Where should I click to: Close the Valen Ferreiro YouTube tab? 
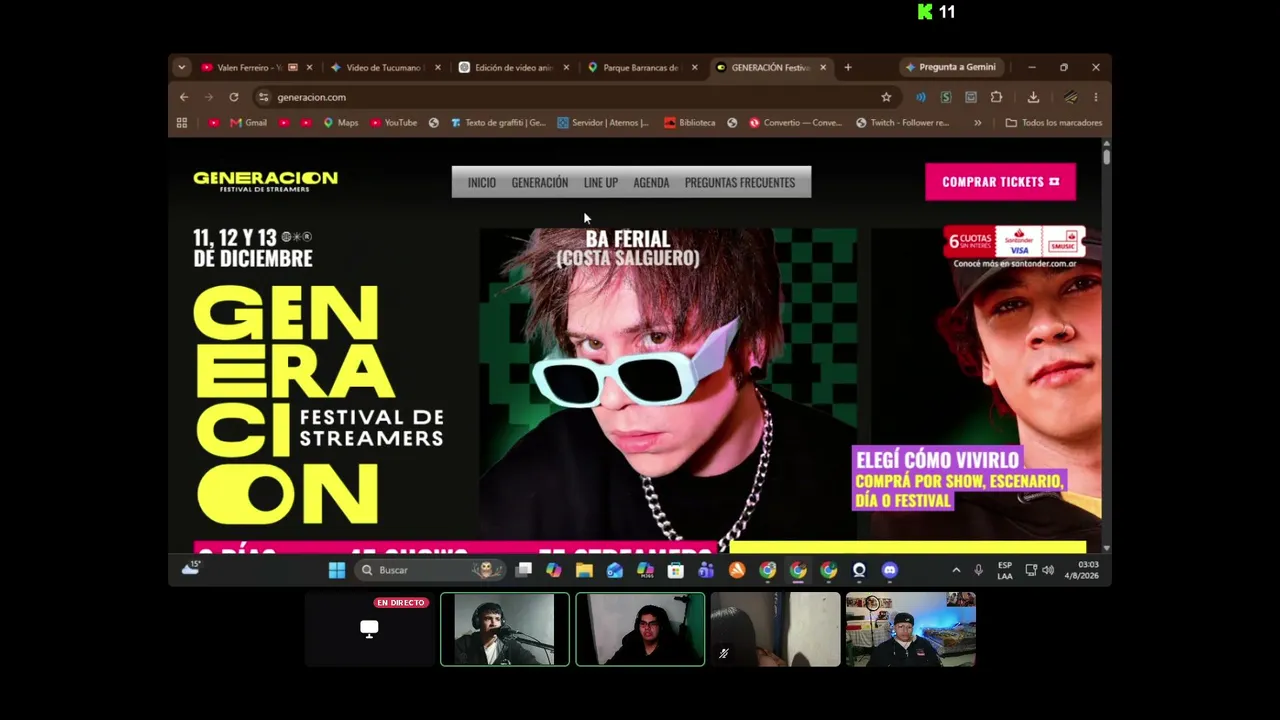click(x=309, y=67)
